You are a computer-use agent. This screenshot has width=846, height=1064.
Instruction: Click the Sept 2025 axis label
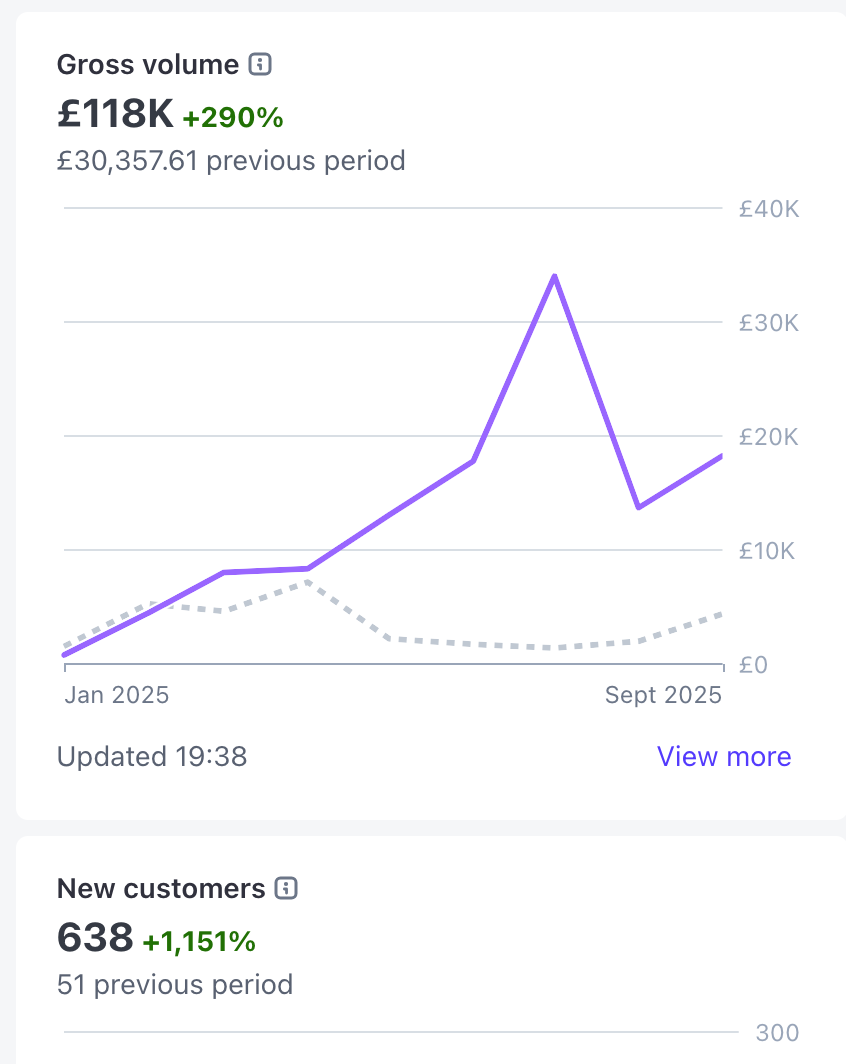click(x=663, y=694)
